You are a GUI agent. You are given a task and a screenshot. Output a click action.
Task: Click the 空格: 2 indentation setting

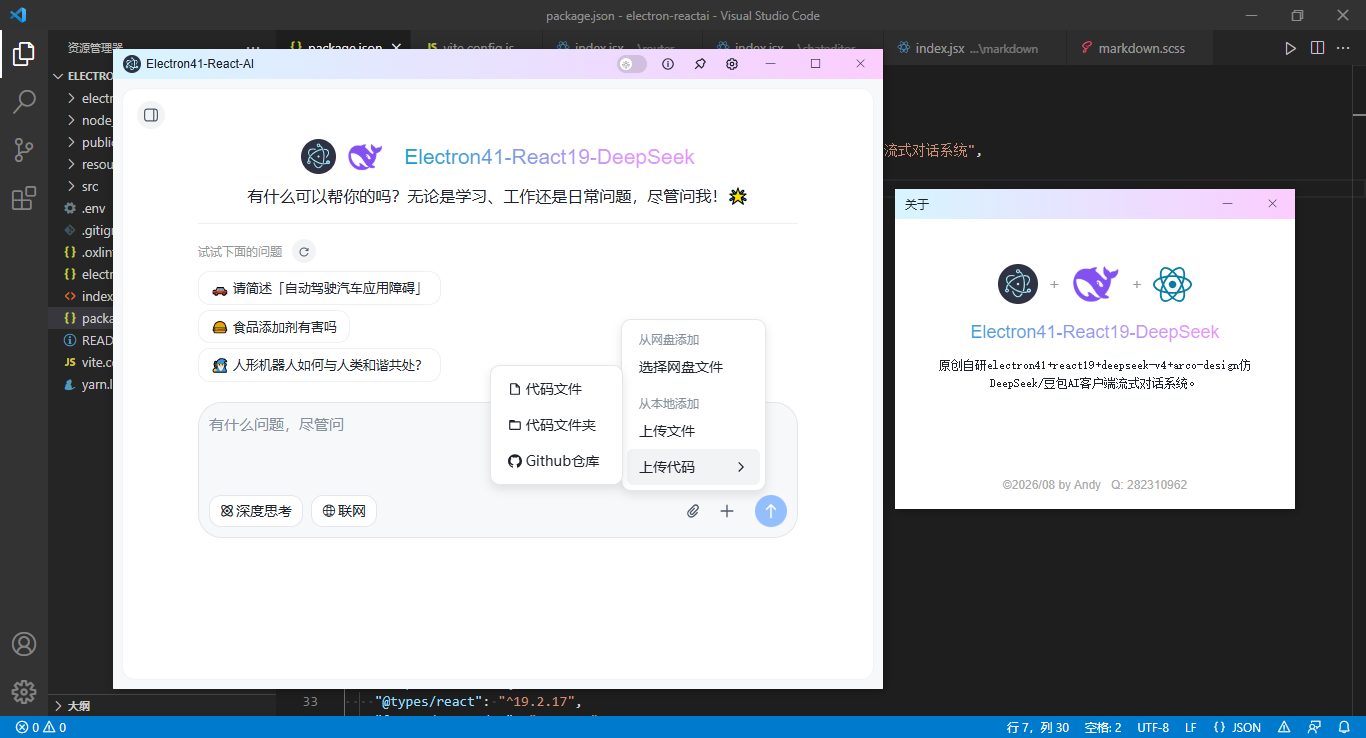(x=1103, y=727)
